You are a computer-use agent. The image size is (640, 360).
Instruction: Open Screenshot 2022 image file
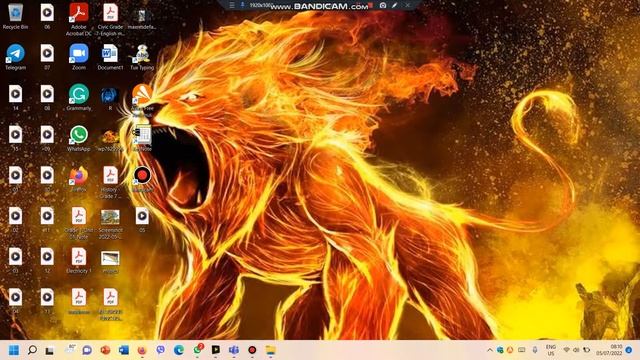[110, 224]
